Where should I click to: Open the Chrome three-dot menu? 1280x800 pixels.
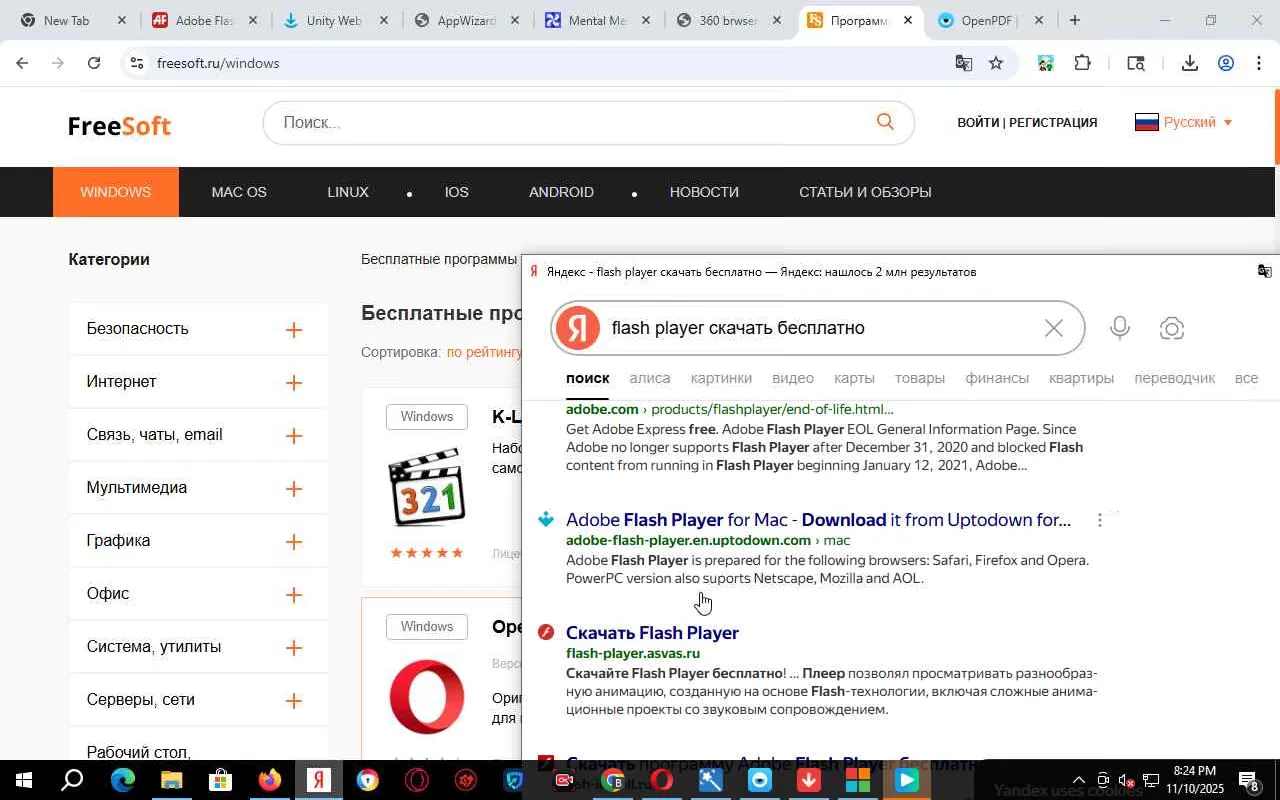coord(1259,63)
